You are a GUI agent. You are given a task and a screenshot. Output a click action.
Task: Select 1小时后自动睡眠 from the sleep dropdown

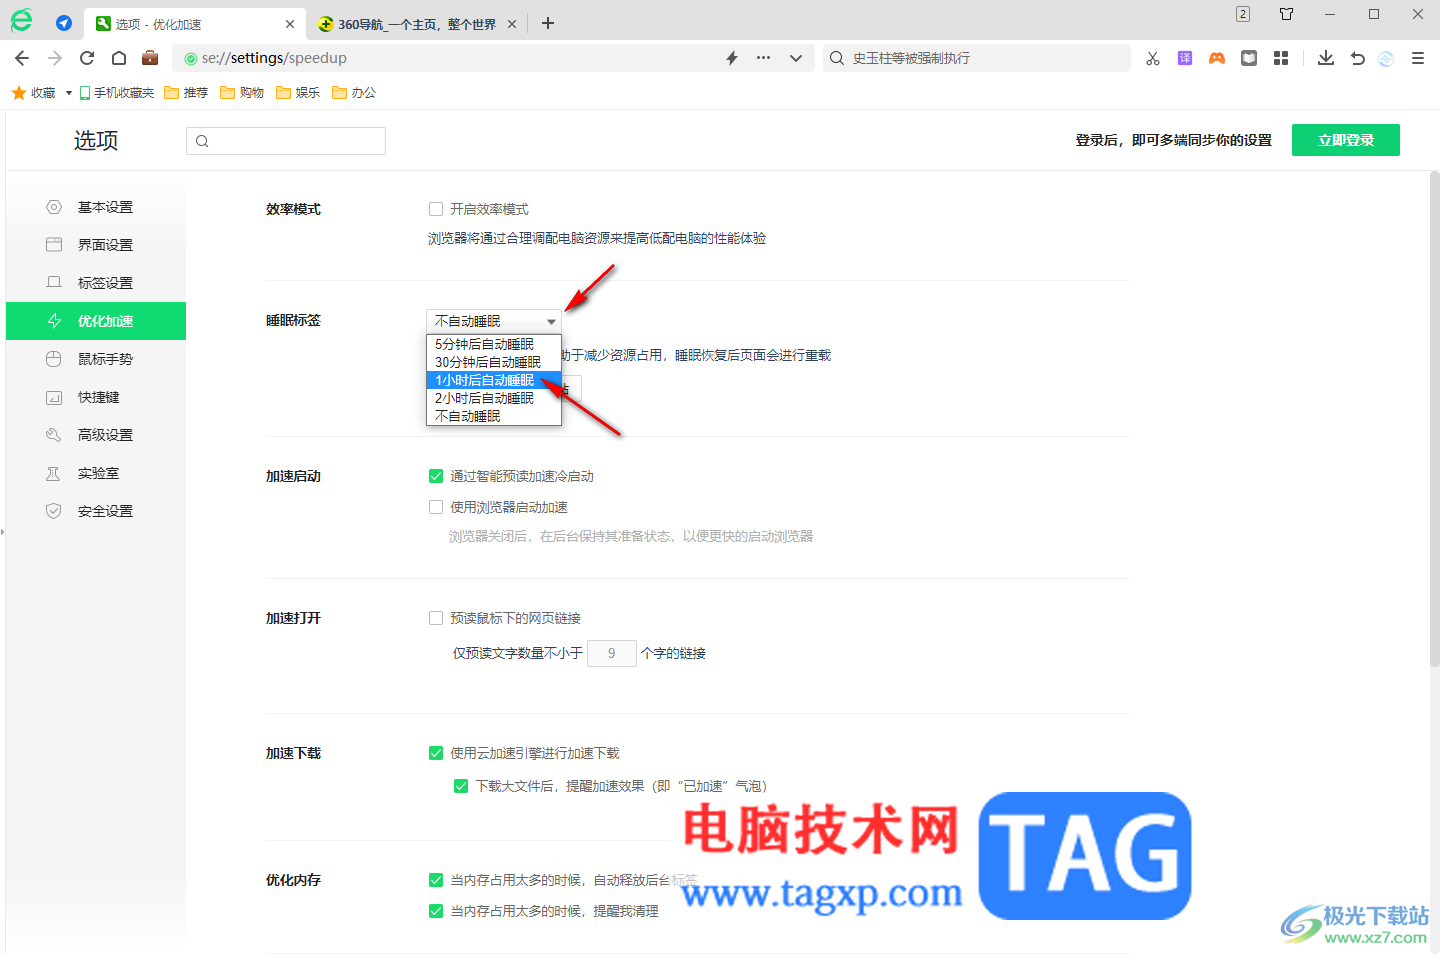(x=487, y=379)
